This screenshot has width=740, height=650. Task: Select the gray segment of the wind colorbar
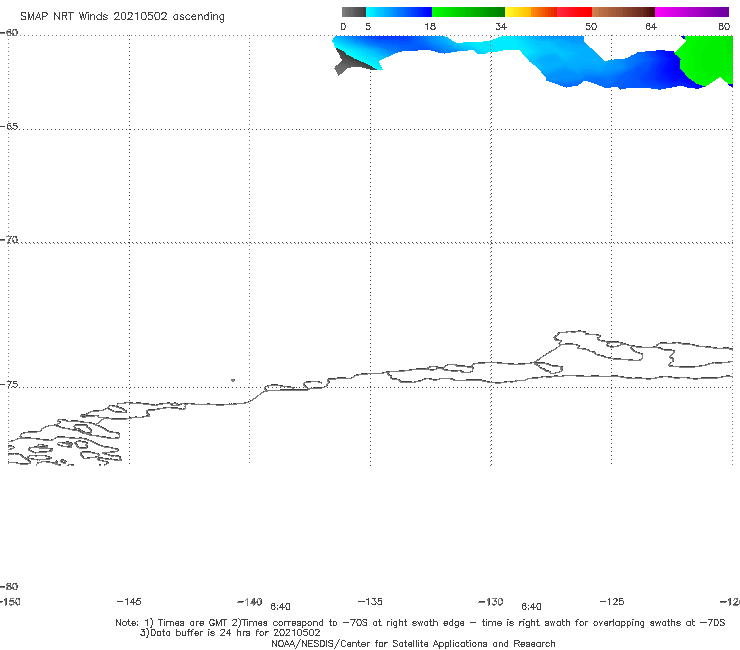(353, 12)
